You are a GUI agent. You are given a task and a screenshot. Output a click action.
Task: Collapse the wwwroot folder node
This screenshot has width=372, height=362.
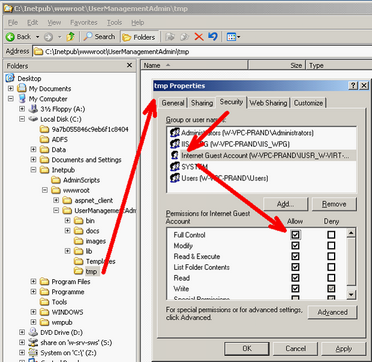[45, 190]
